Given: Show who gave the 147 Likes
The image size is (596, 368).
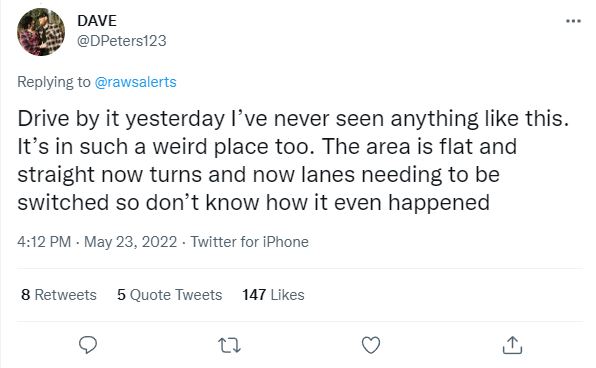Looking at the screenshot, I should [x=273, y=295].
